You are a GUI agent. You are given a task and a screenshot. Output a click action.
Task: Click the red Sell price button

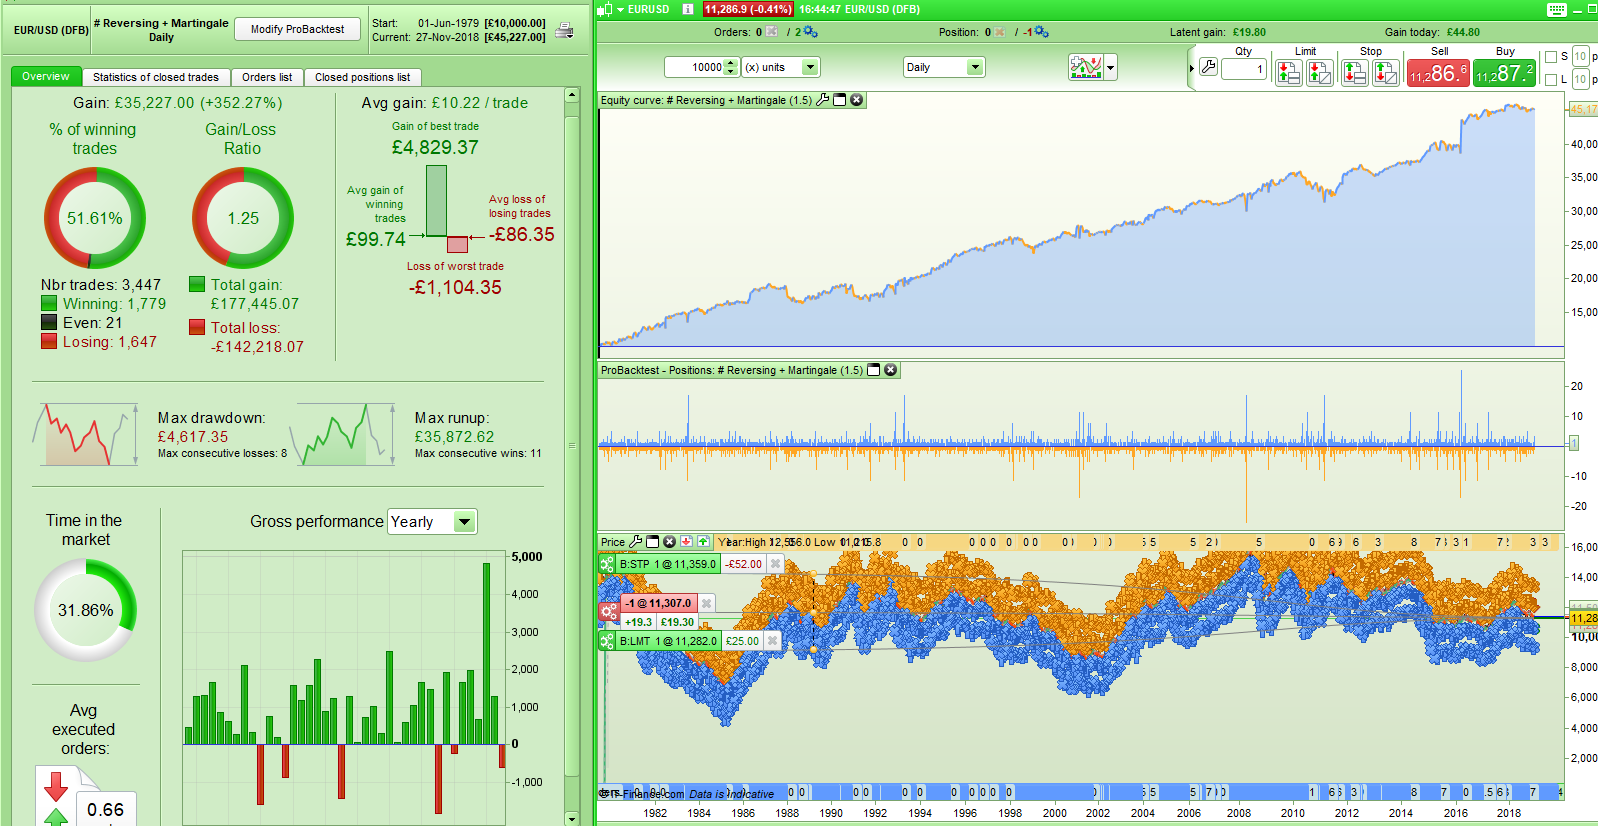1438,73
